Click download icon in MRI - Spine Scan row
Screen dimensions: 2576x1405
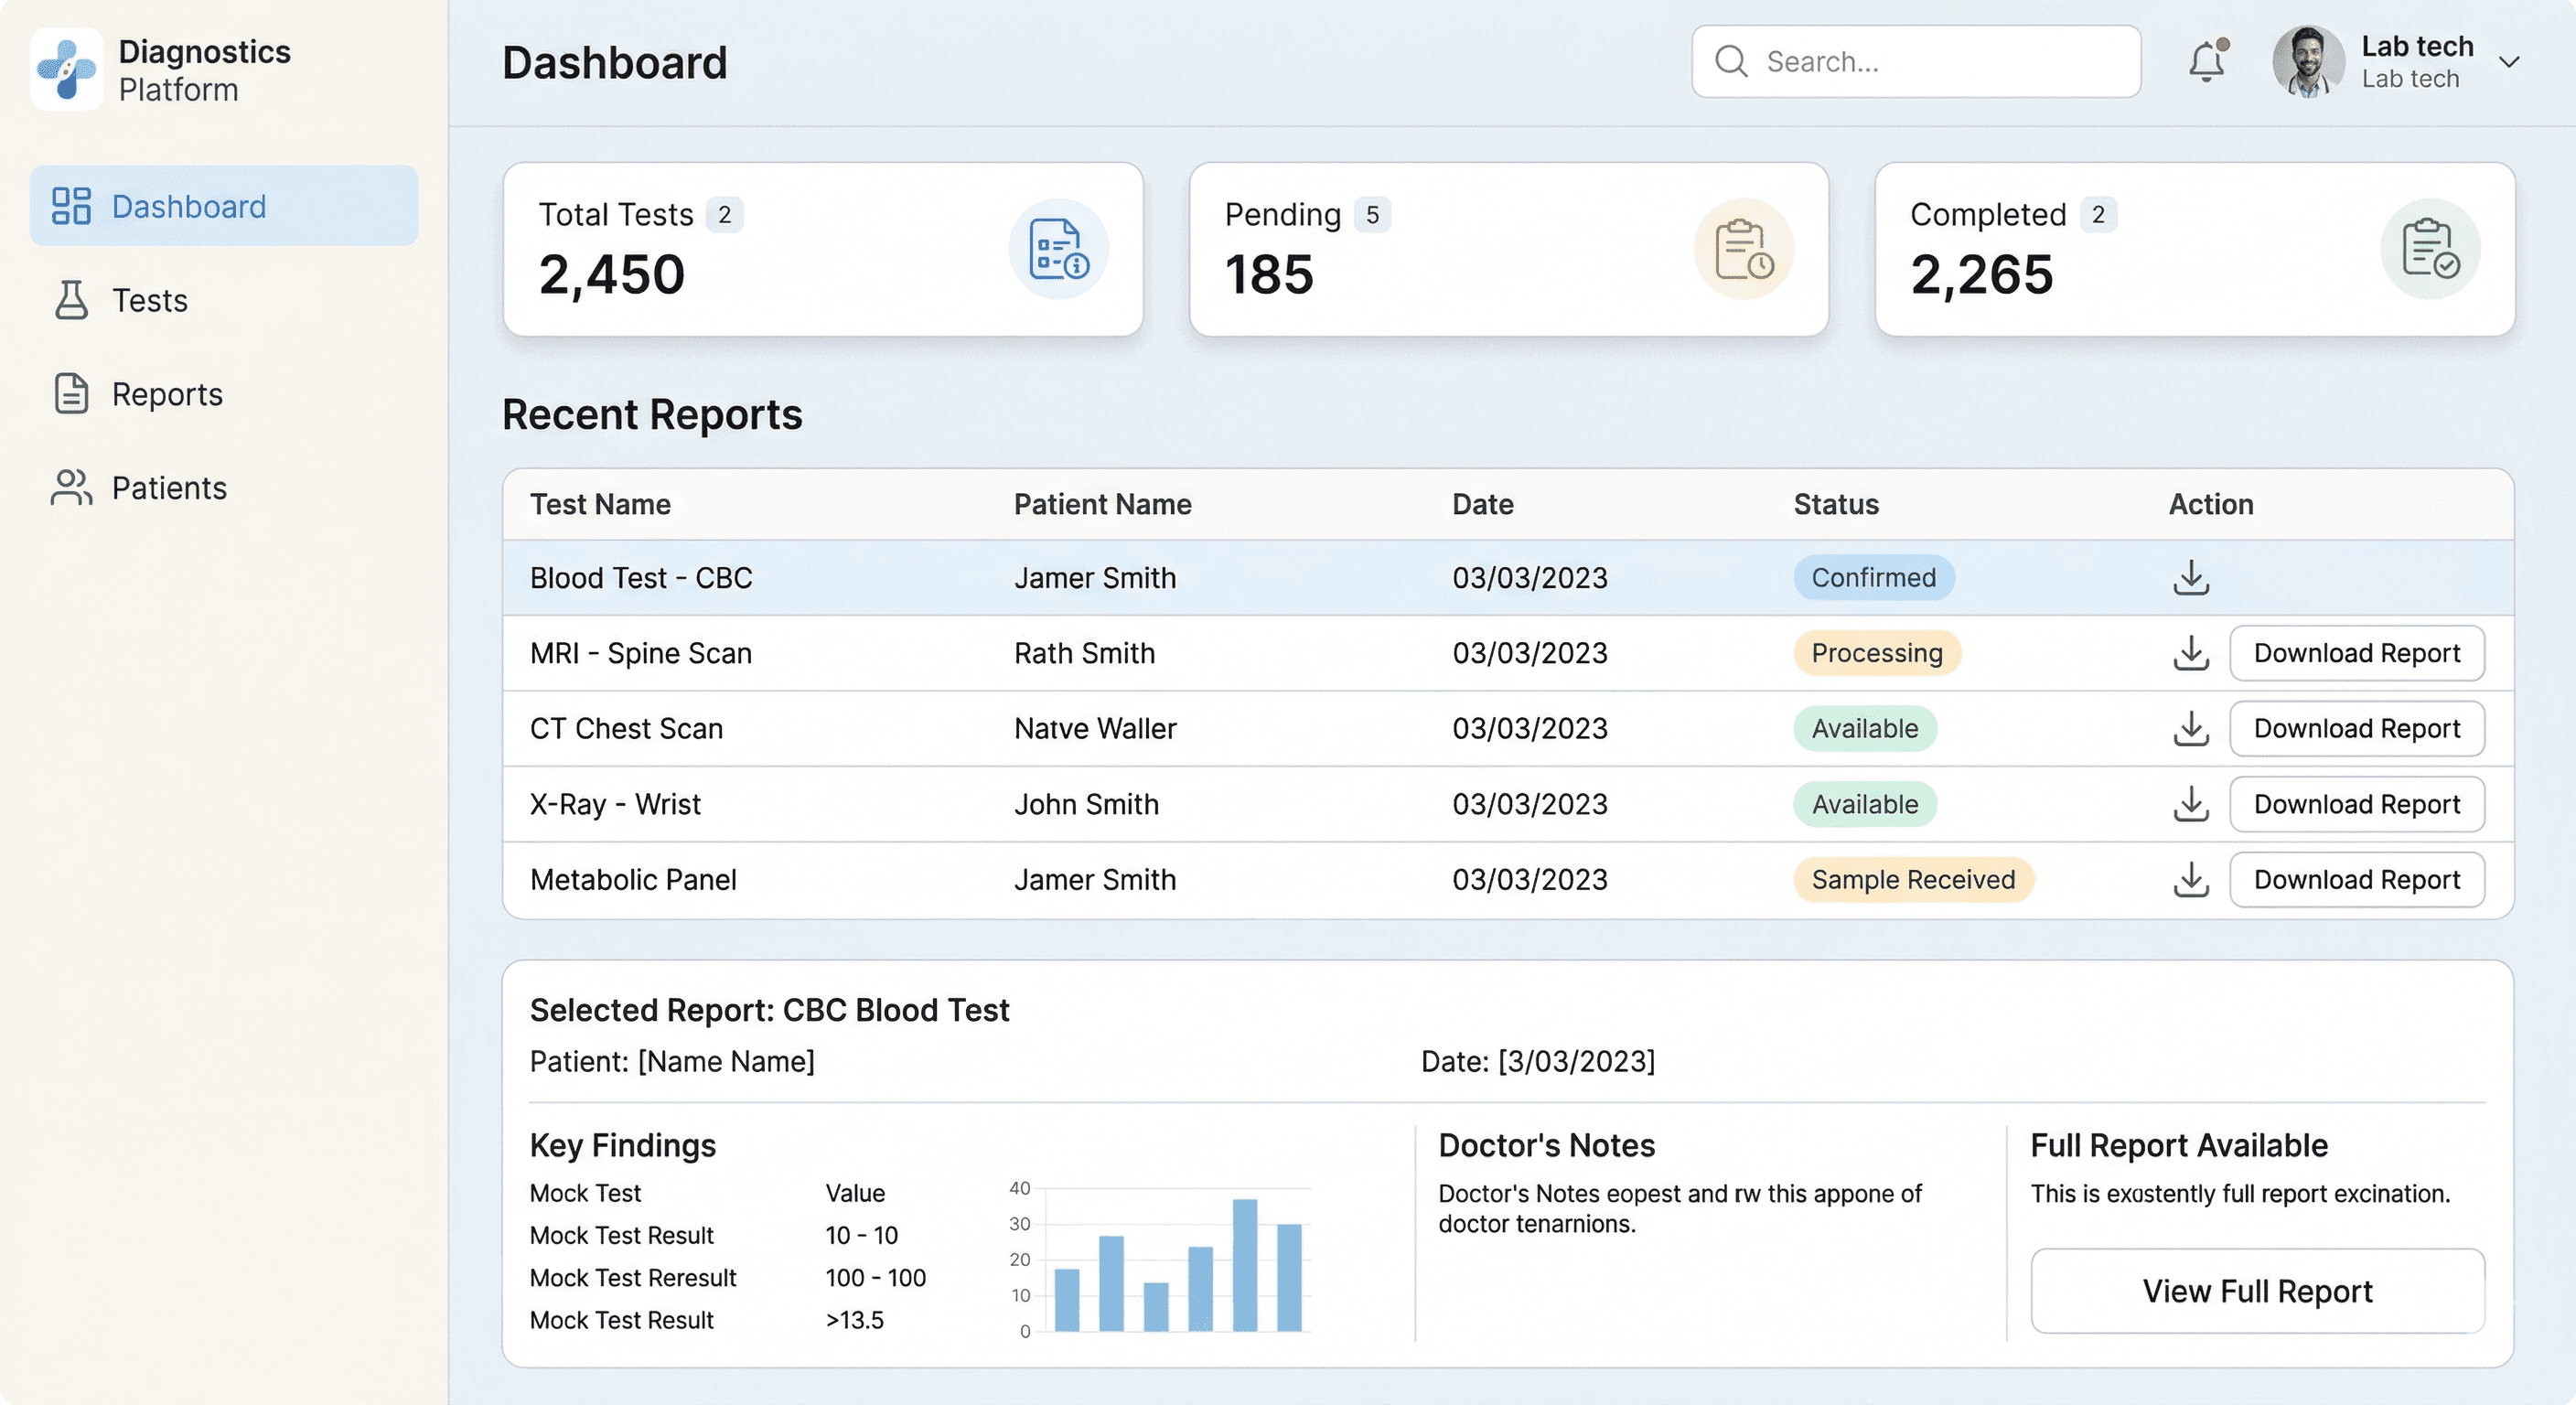pos(2190,653)
